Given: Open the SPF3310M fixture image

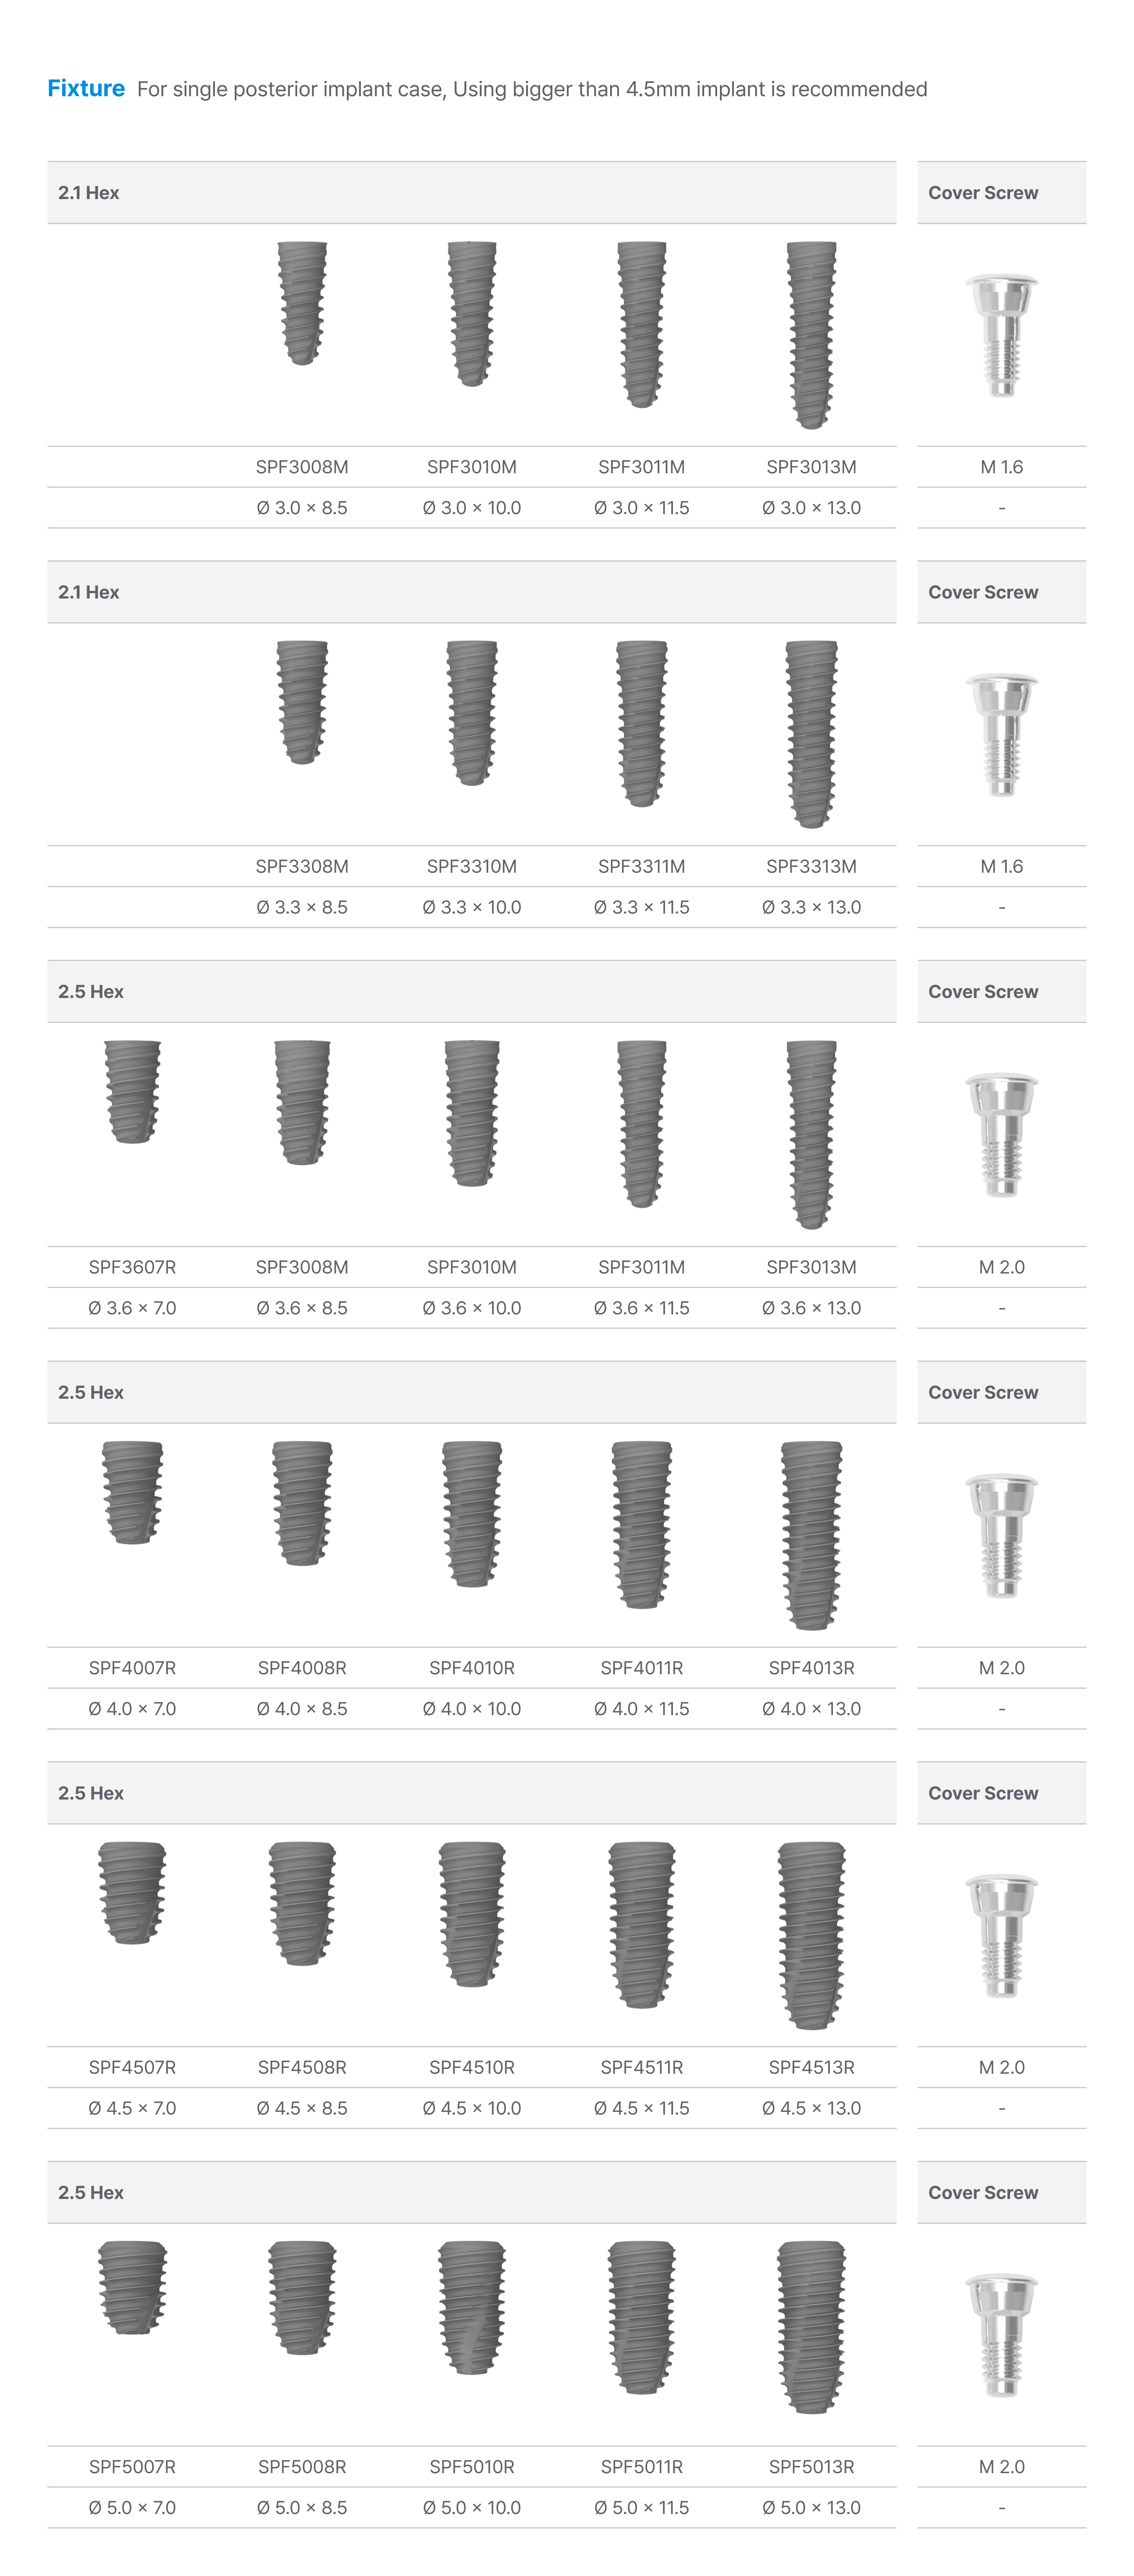Looking at the screenshot, I should (x=472, y=713).
